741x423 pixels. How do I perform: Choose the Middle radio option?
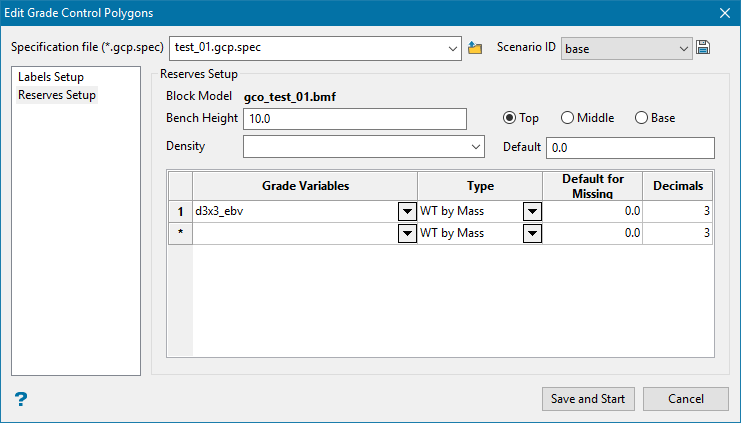pyautogui.click(x=568, y=118)
